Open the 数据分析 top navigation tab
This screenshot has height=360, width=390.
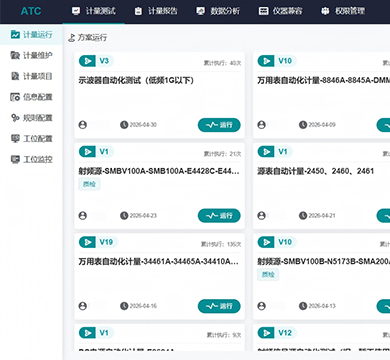pos(218,11)
